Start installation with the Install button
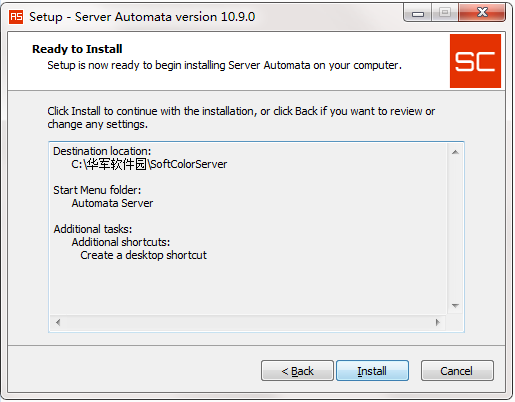 [372, 371]
